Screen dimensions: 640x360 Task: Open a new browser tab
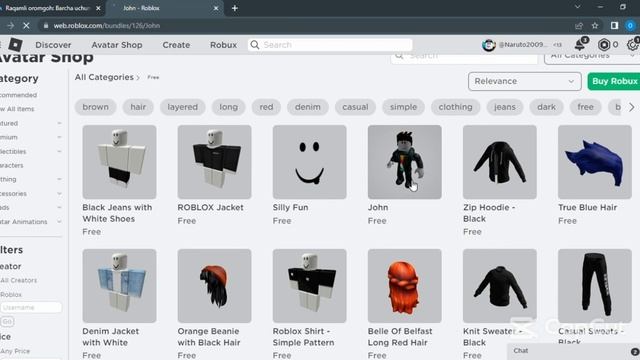point(235,8)
